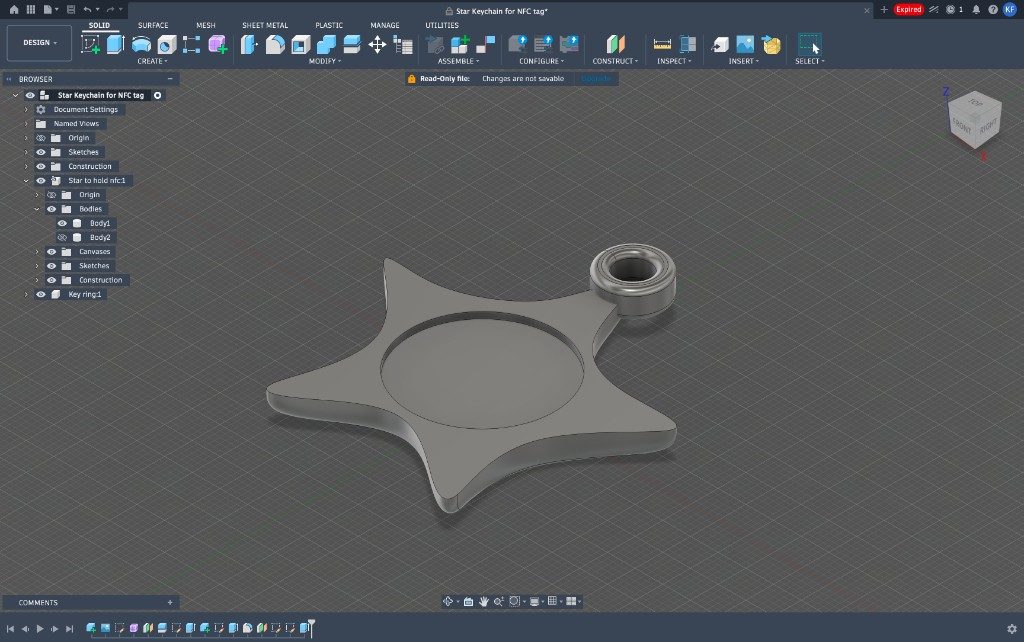Select the Fillet tool

pos(275,44)
